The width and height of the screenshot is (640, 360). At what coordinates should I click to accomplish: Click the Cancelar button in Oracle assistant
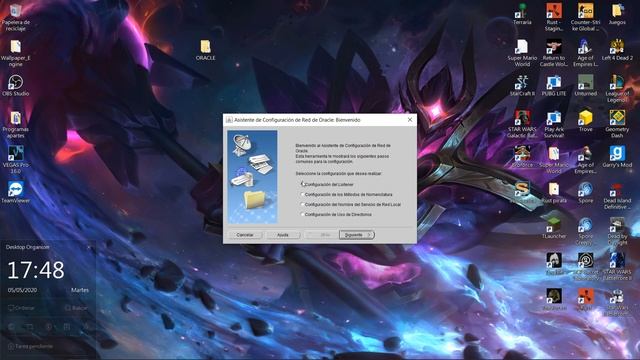coord(245,235)
